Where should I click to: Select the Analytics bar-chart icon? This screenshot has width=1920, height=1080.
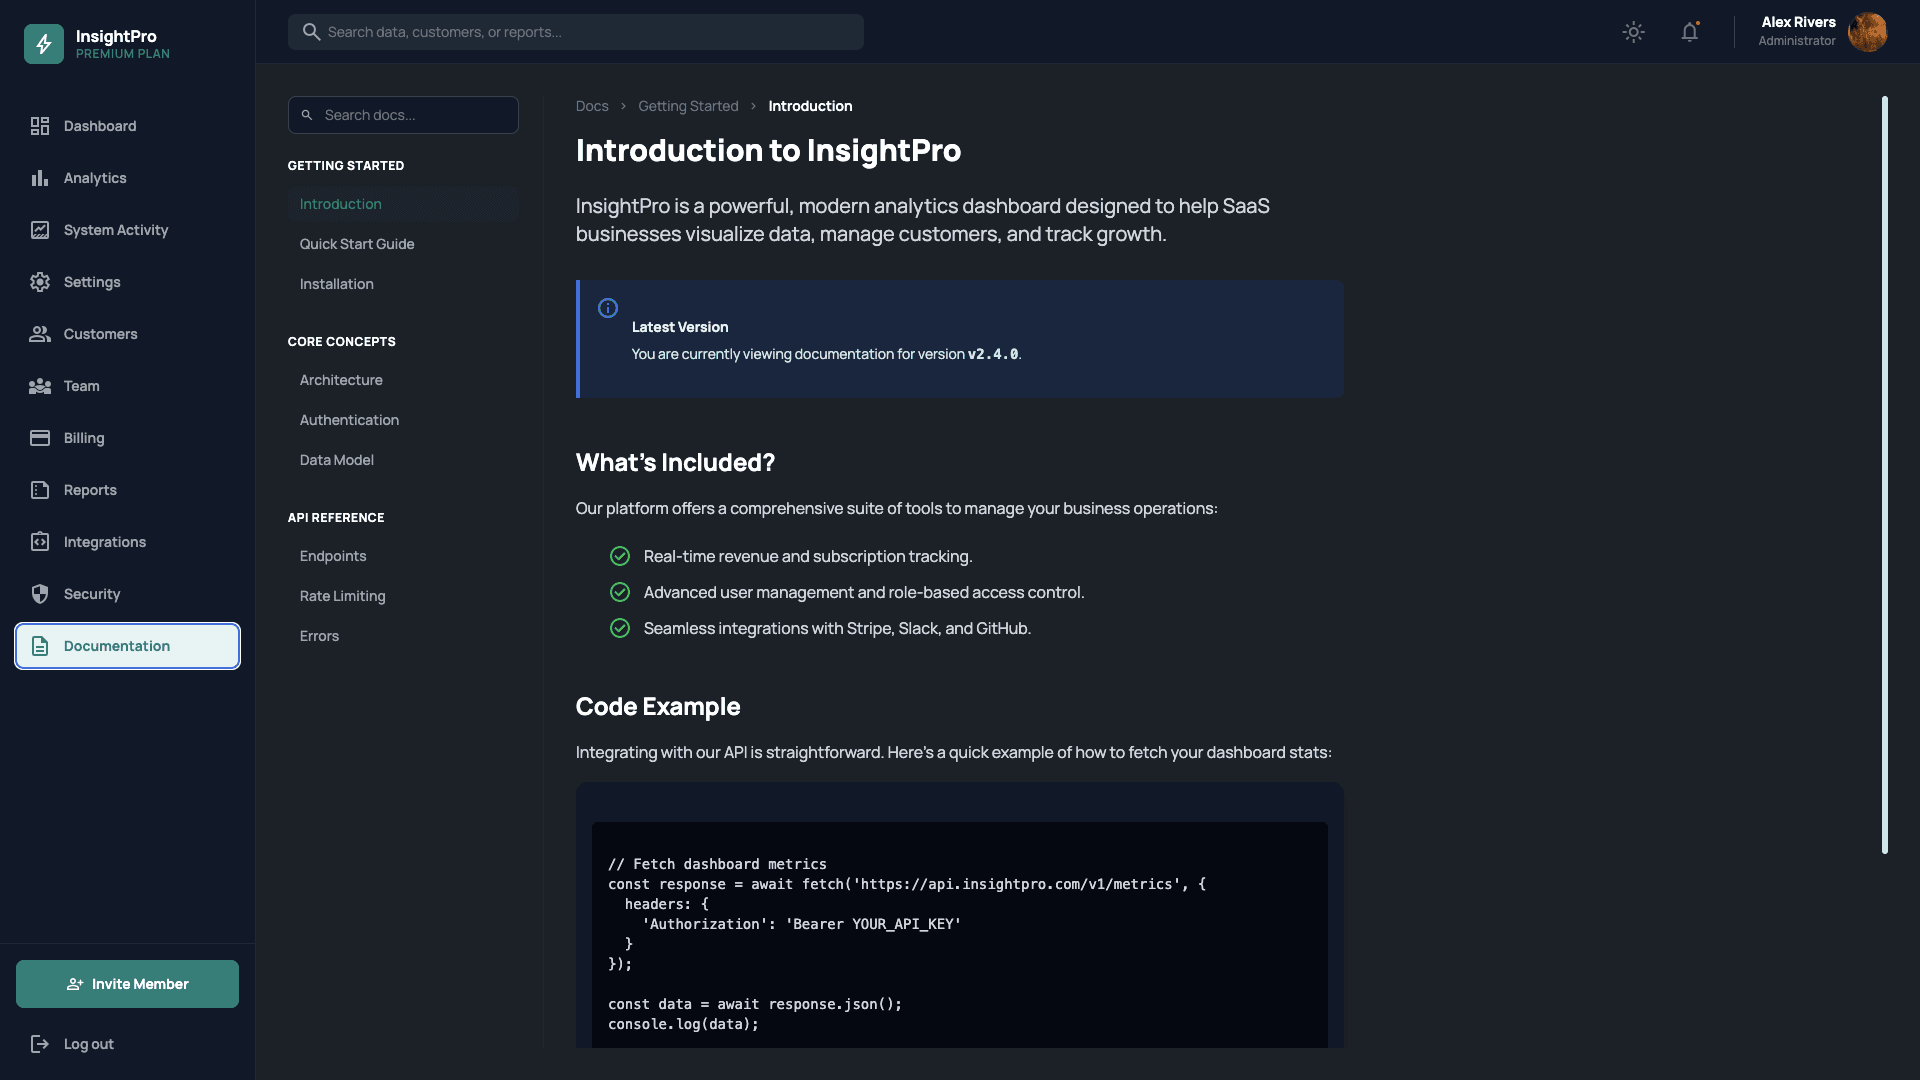coord(40,178)
